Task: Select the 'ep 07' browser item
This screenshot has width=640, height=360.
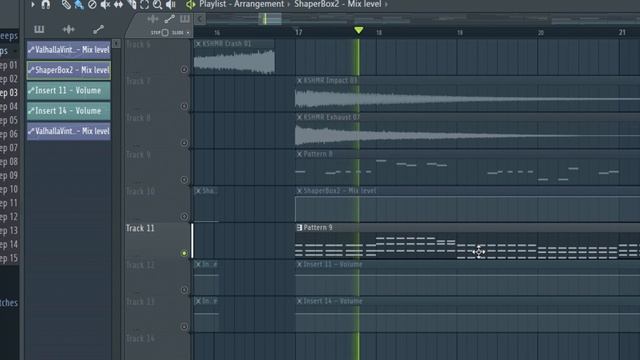Action: [9, 148]
